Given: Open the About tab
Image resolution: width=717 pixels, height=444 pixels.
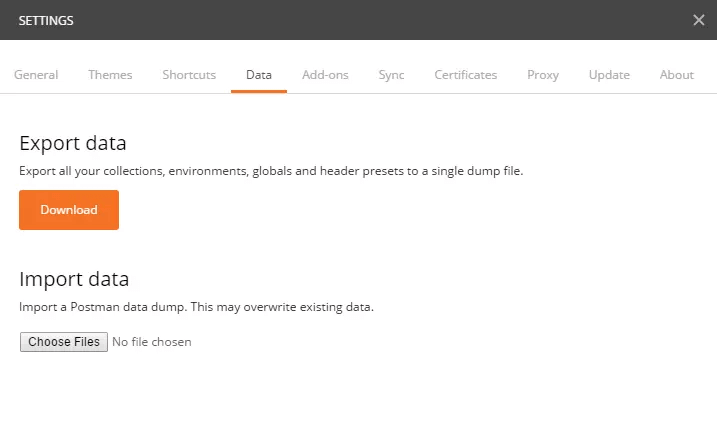Looking at the screenshot, I should [x=677, y=75].
